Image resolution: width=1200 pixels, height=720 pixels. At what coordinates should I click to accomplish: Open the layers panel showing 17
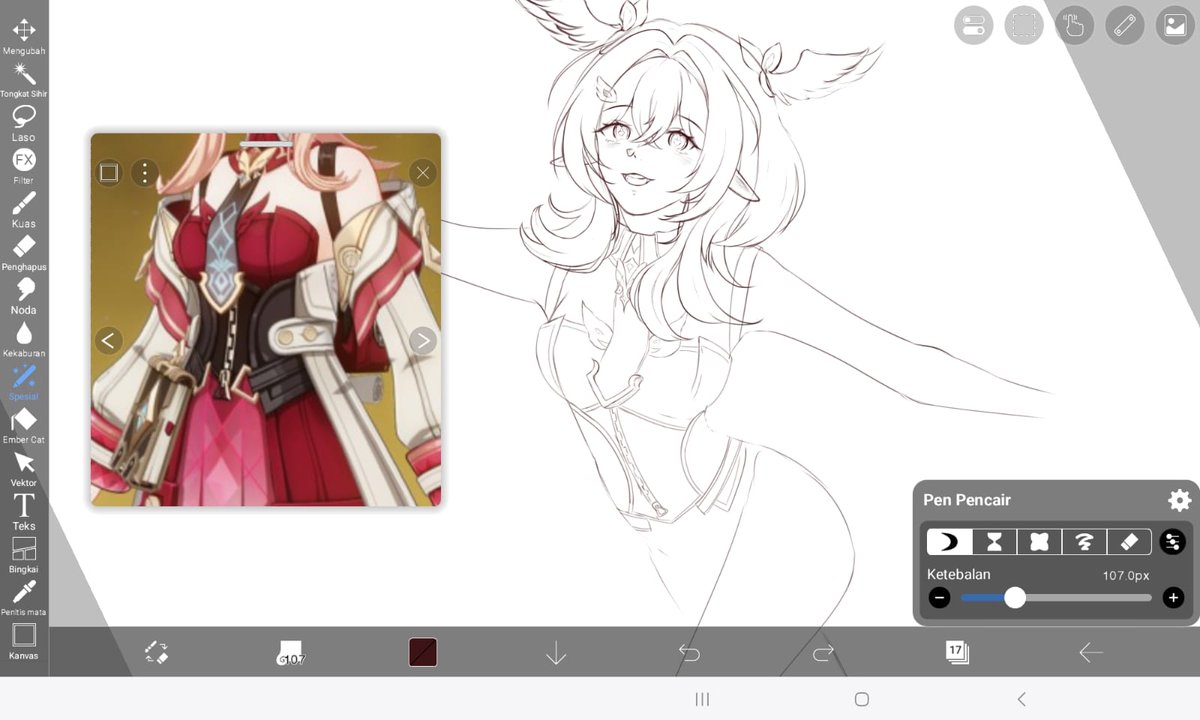[957, 653]
